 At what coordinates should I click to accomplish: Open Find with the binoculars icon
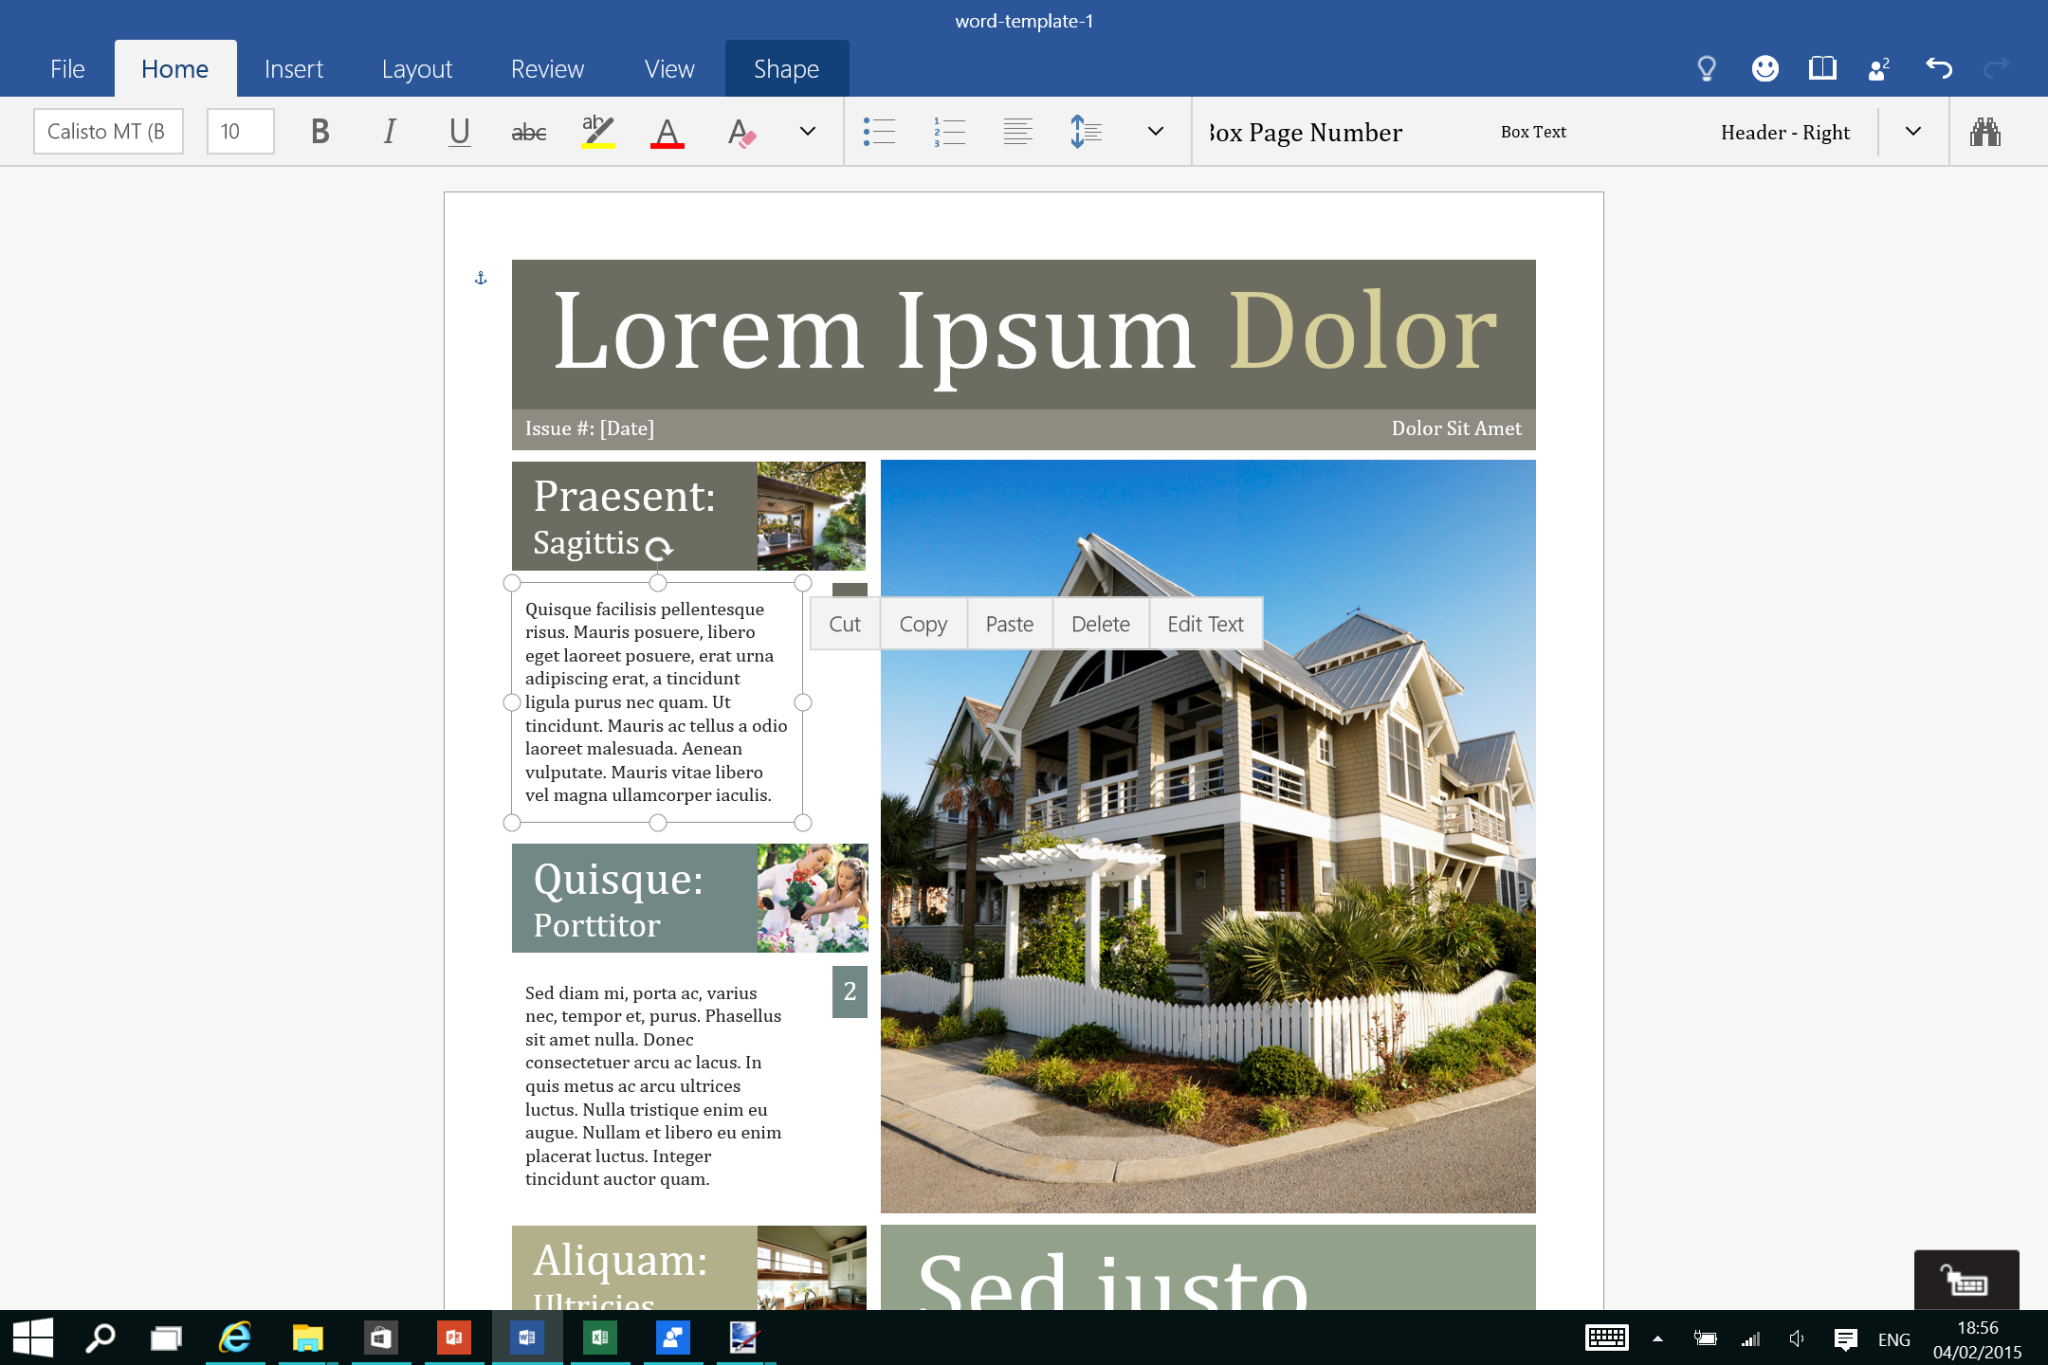coord(1986,131)
